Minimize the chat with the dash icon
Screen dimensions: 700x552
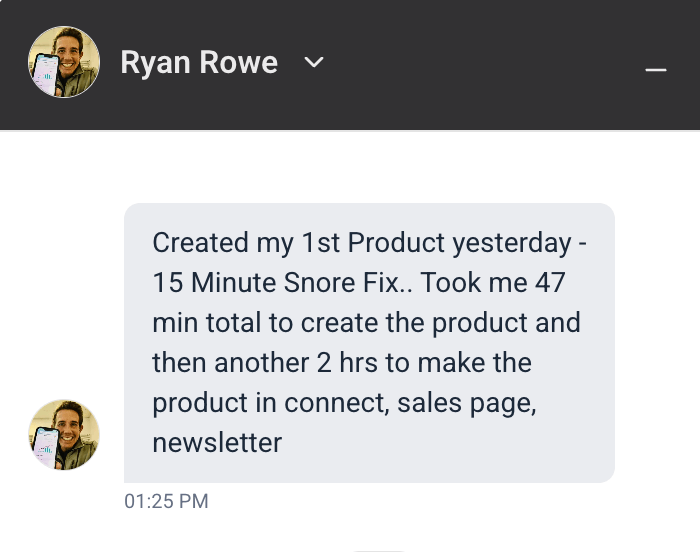click(x=656, y=70)
